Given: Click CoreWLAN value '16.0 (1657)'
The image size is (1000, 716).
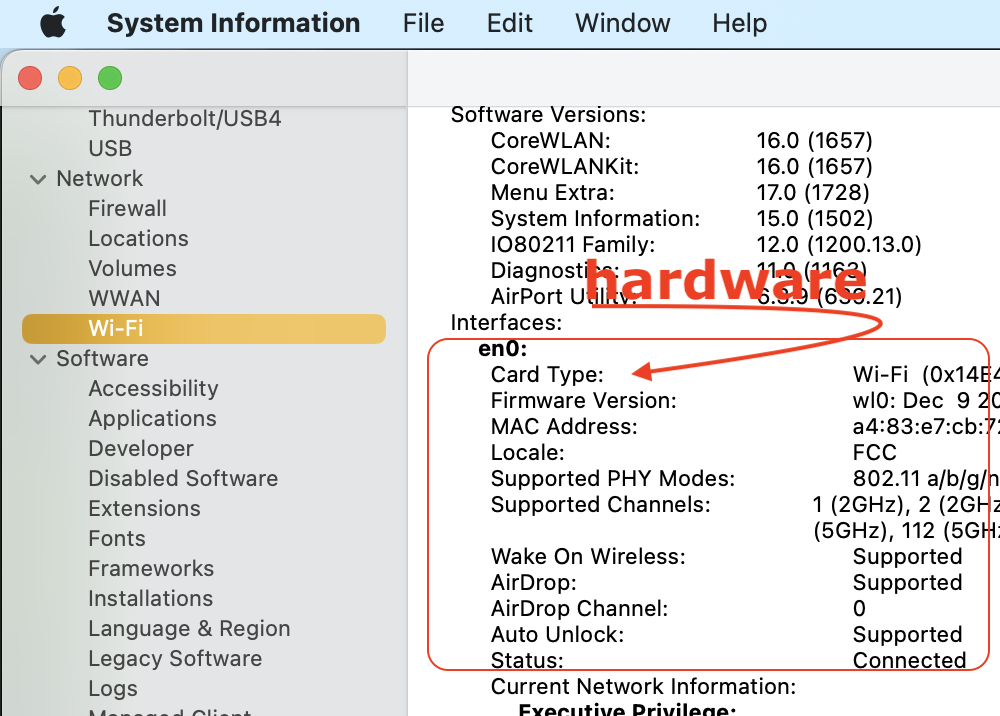Looking at the screenshot, I should click(814, 140).
